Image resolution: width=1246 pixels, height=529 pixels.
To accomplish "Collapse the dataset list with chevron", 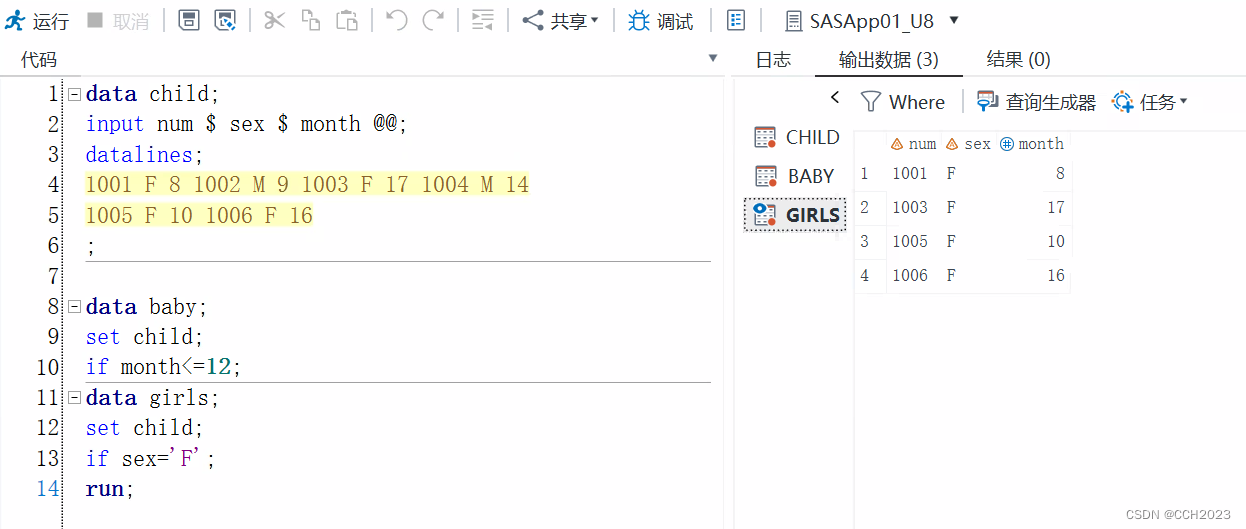I will [836, 98].
